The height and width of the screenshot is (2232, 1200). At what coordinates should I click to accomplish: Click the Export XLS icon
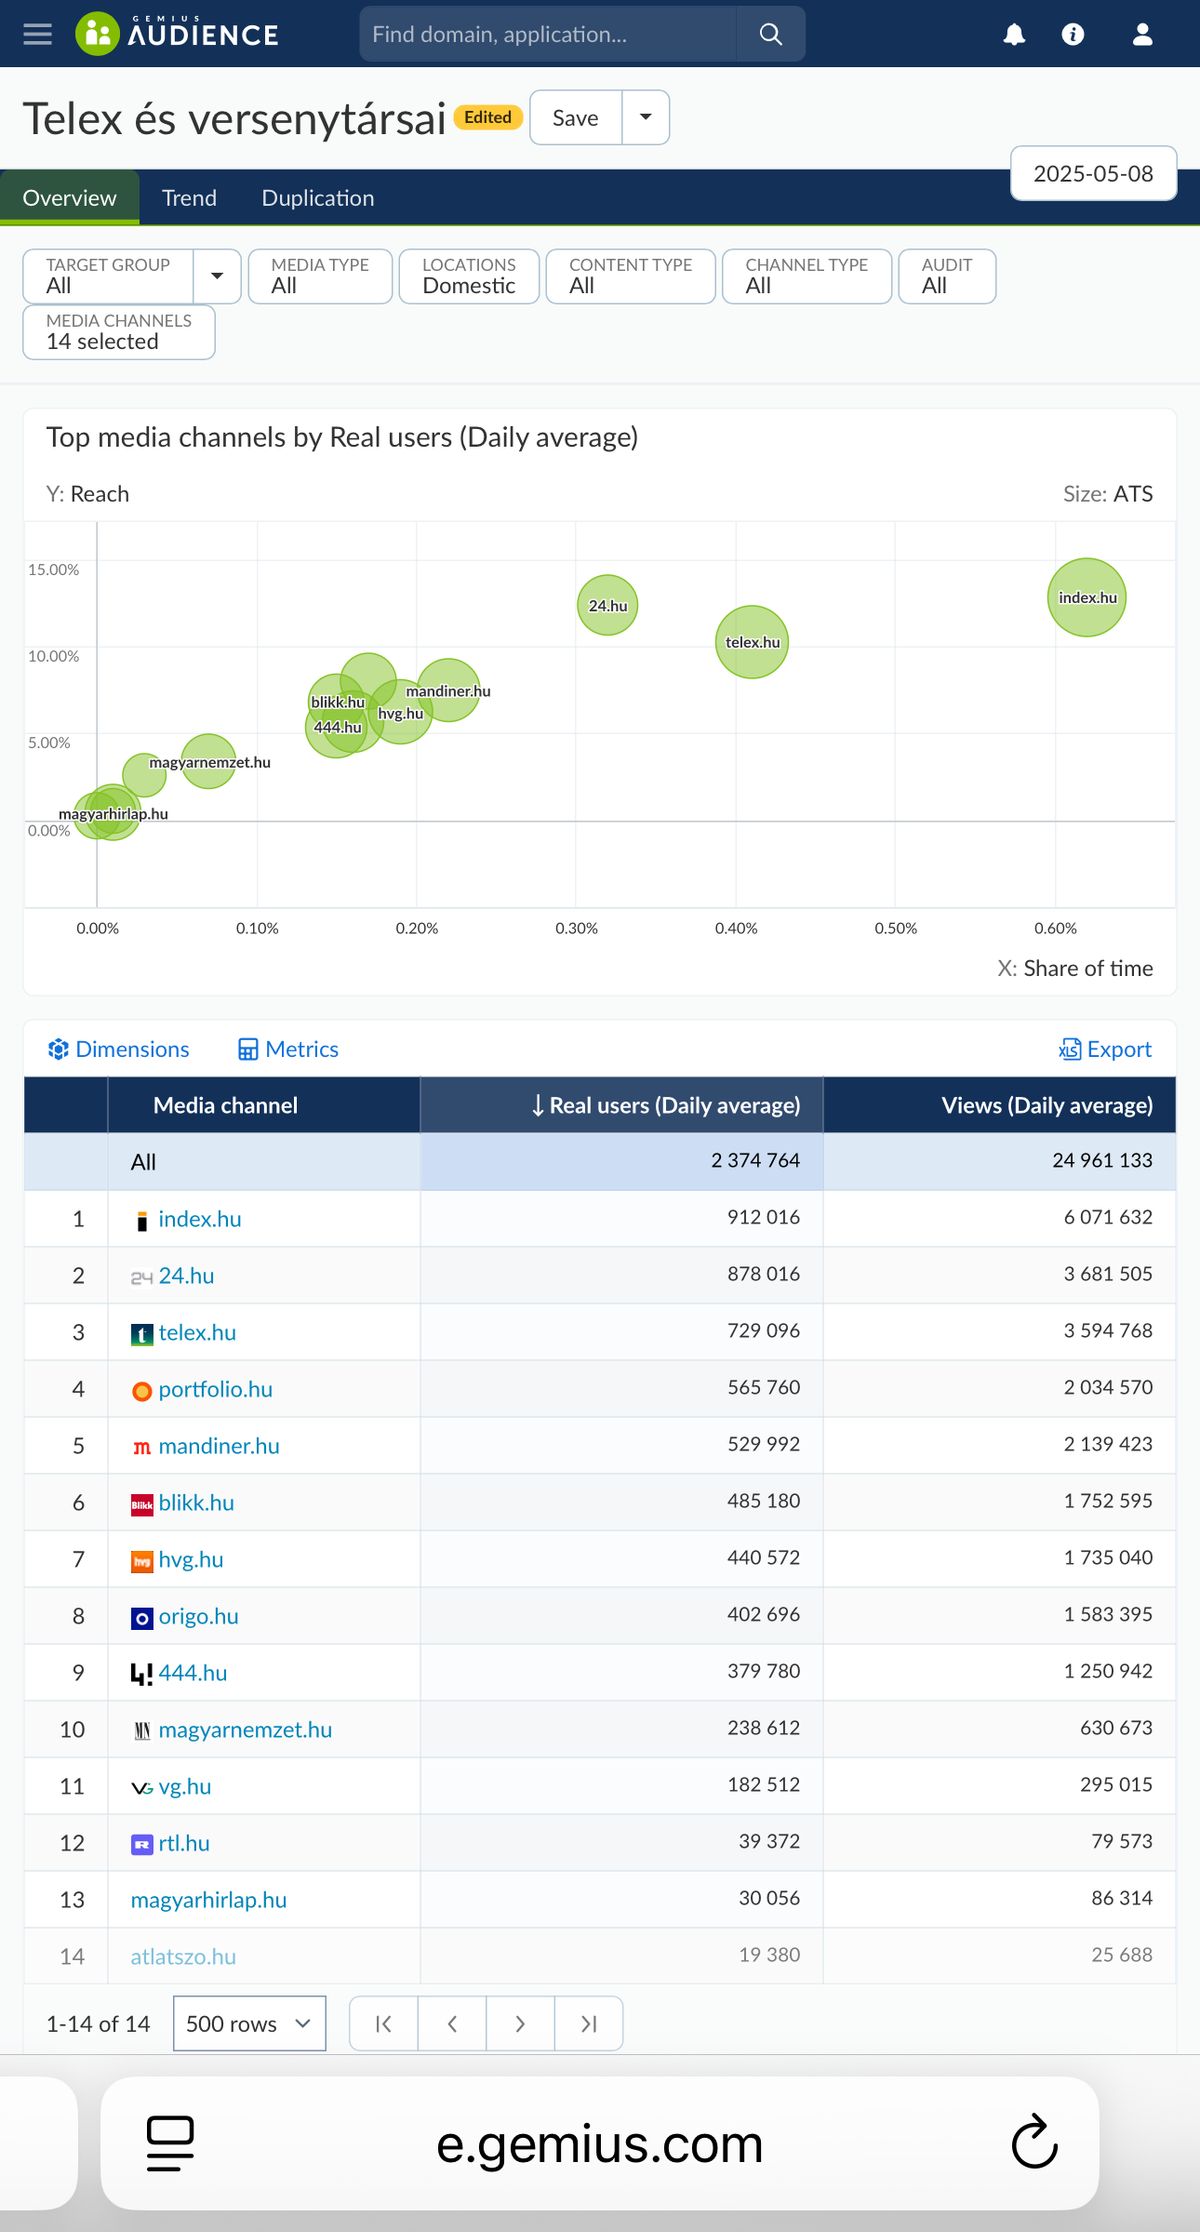click(x=1069, y=1049)
